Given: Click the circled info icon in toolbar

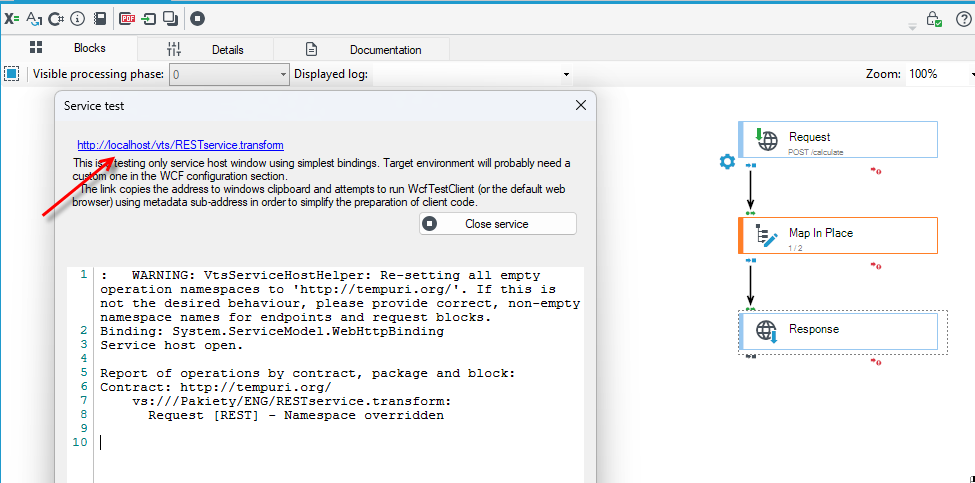Looking at the screenshot, I should (x=77, y=19).
